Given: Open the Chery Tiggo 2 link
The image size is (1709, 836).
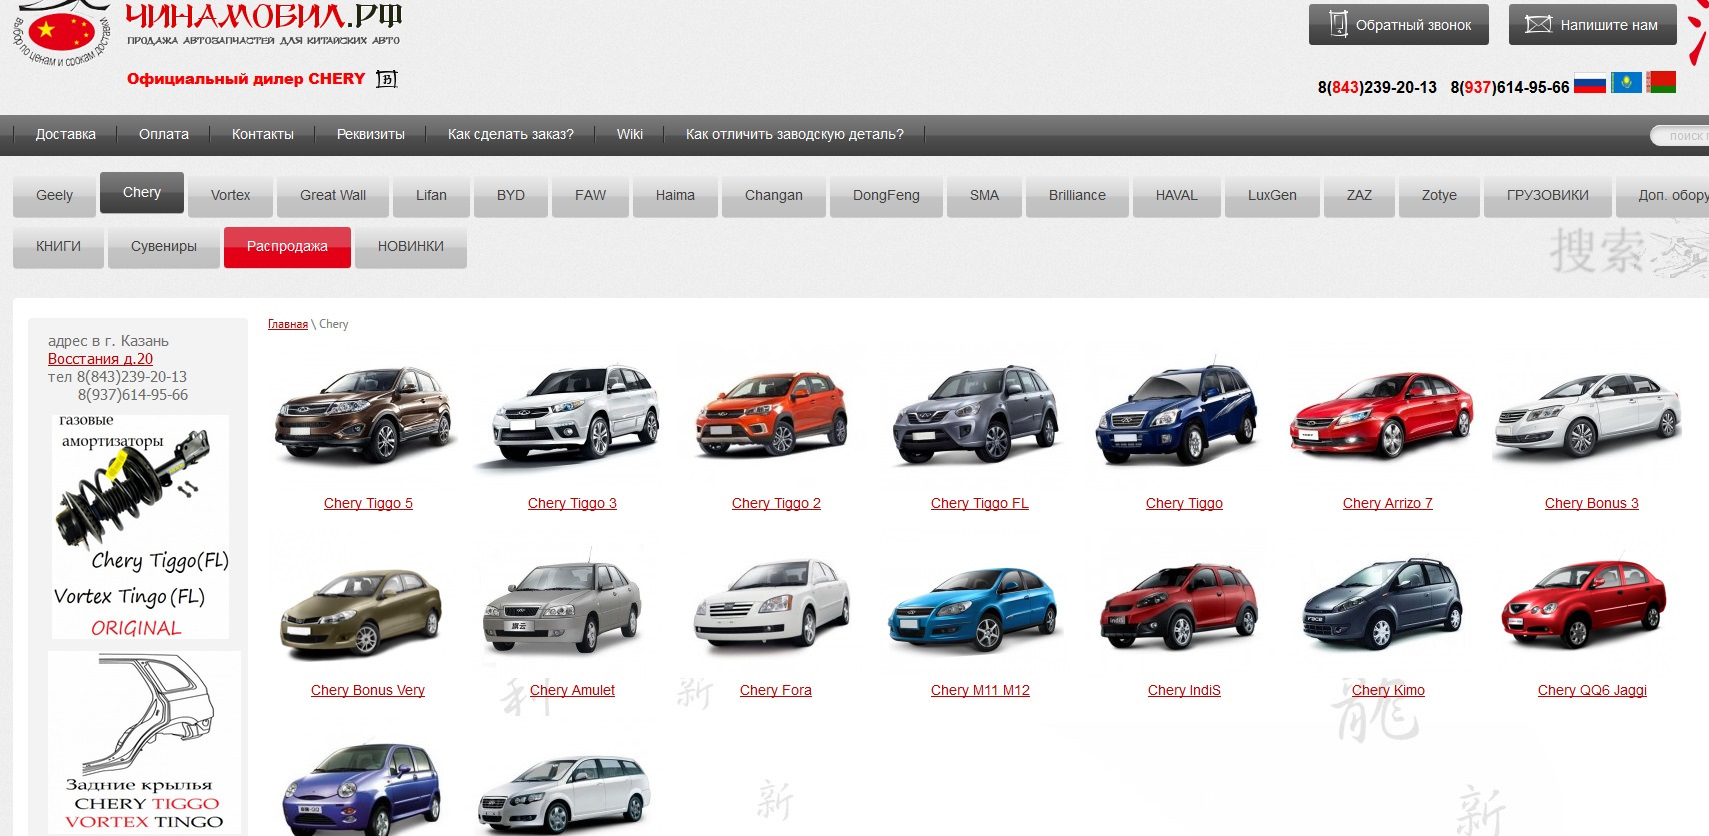Looking at the screenshot, I should (776, 503).
